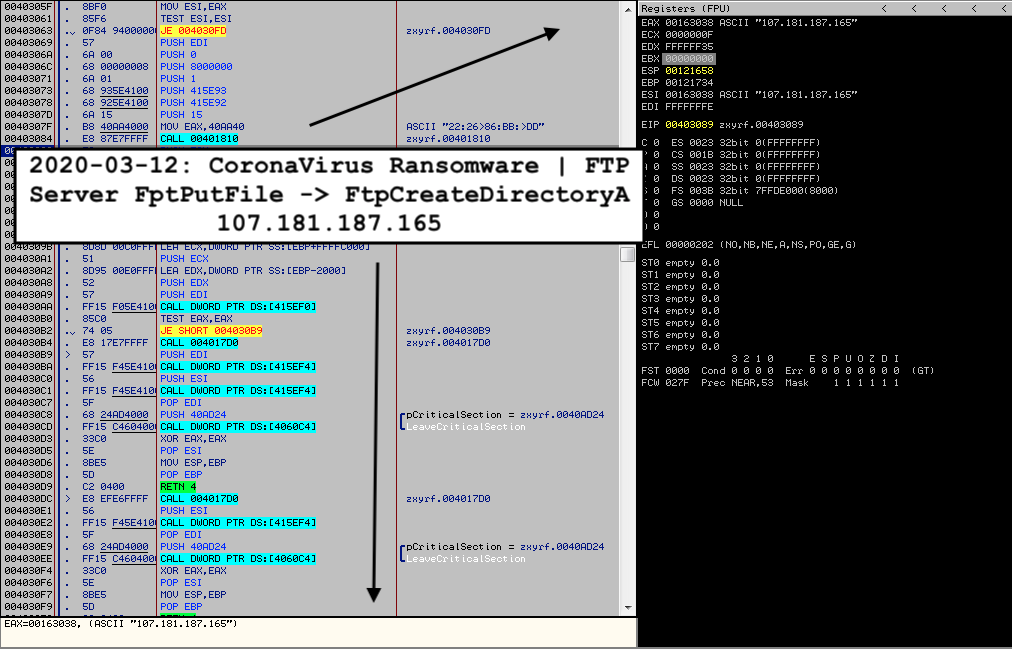
Task: Select the ST0 empty 0.0 FPU register
Action: [680, 263]
